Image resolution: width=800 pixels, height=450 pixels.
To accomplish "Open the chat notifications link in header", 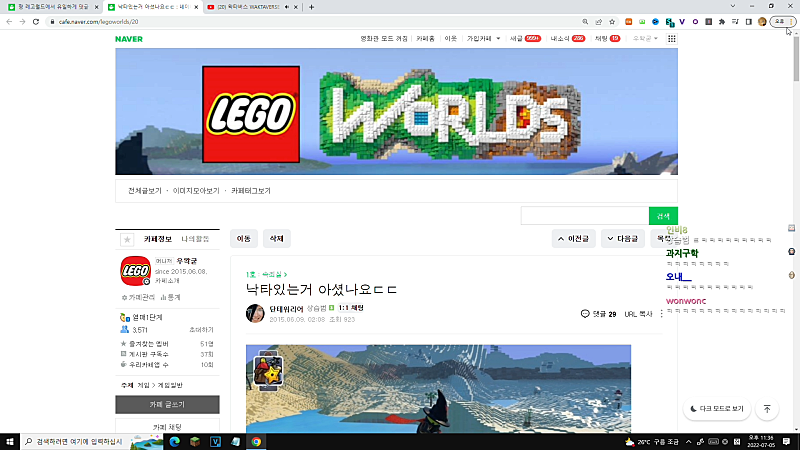I will coord(607,39).
